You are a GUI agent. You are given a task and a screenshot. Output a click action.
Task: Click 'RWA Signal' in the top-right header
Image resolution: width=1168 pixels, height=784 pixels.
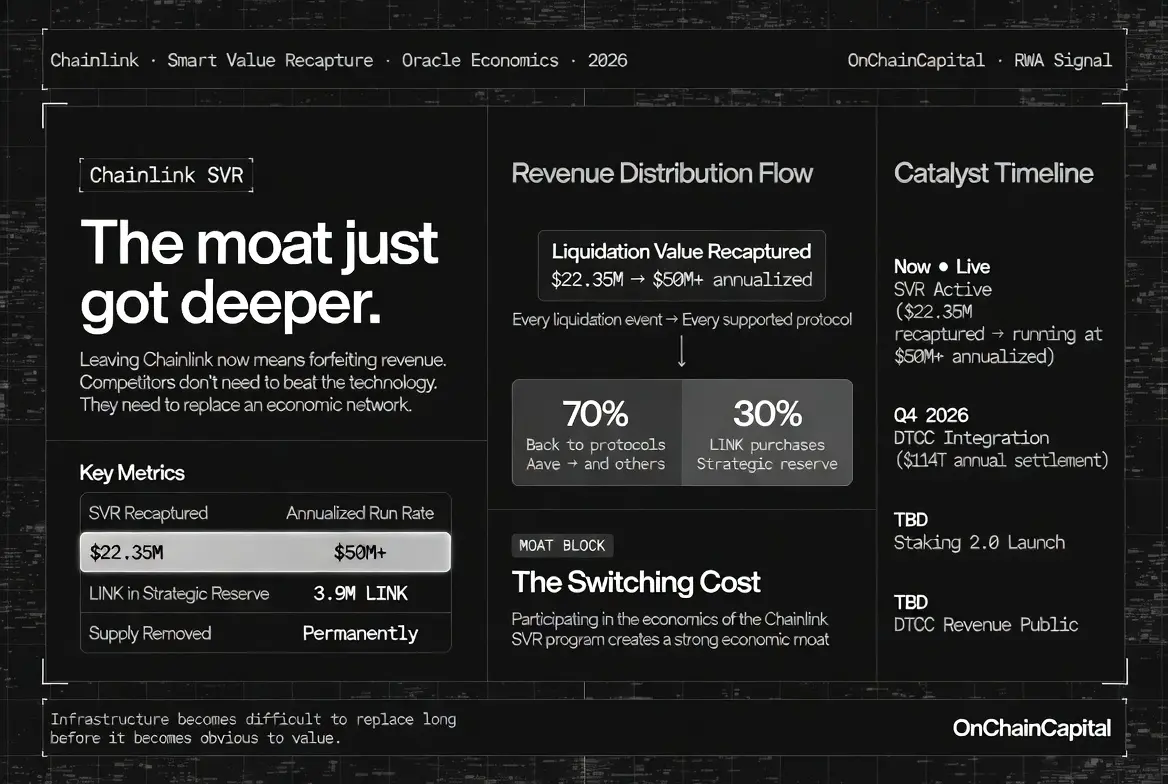1063,60
